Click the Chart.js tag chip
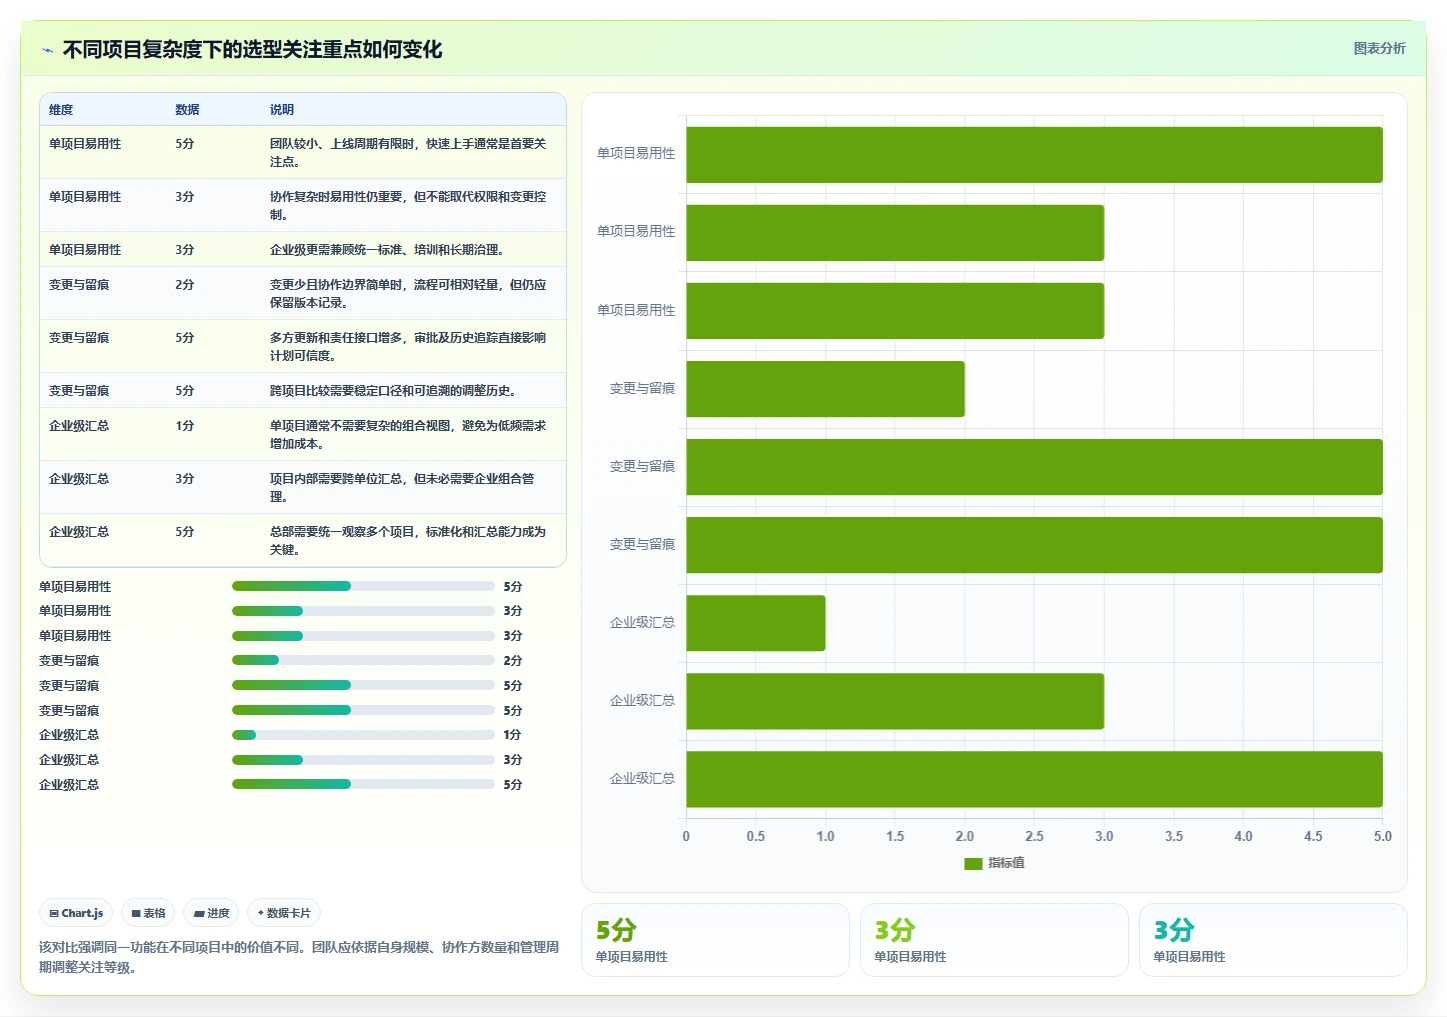The height and width of the screenshot is (1017, 1447). [76, 913]
